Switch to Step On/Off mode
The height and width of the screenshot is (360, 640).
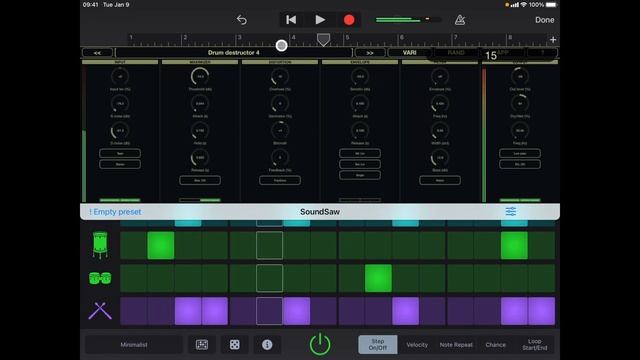378,344
